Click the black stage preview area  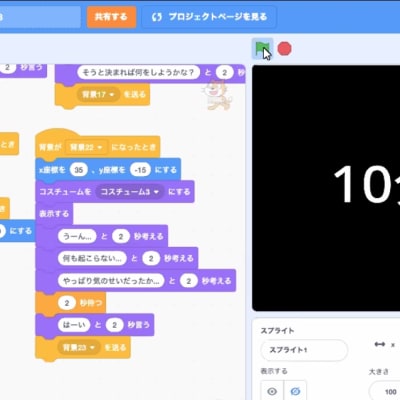coord(326,188)
